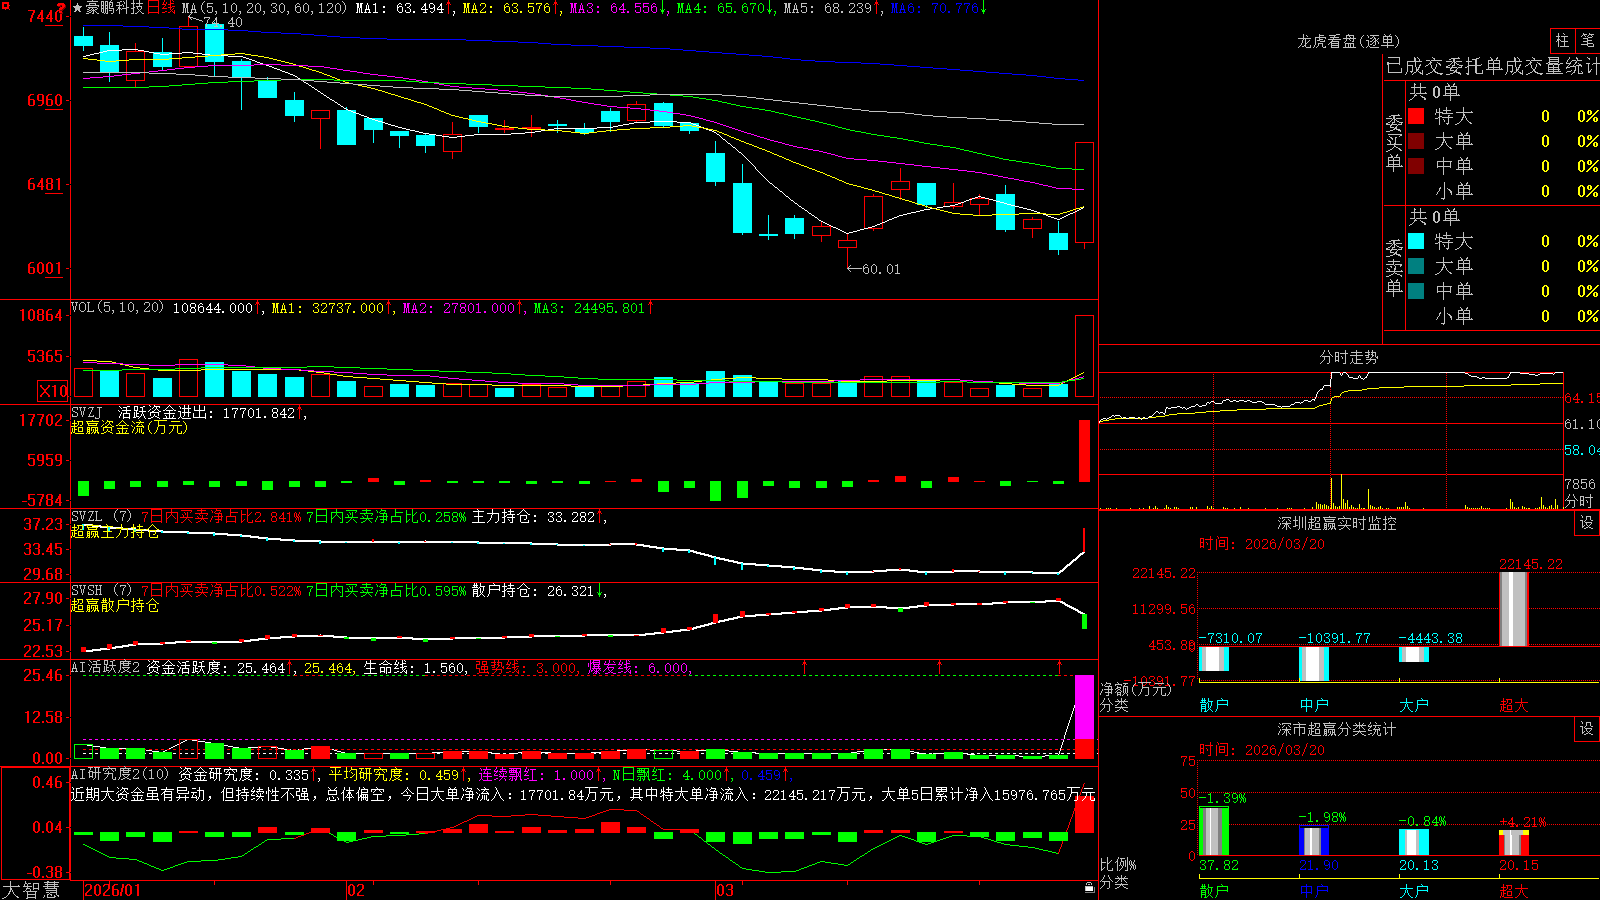Click the 大户 bar showing -4443.38

[x=1414, y=655]
